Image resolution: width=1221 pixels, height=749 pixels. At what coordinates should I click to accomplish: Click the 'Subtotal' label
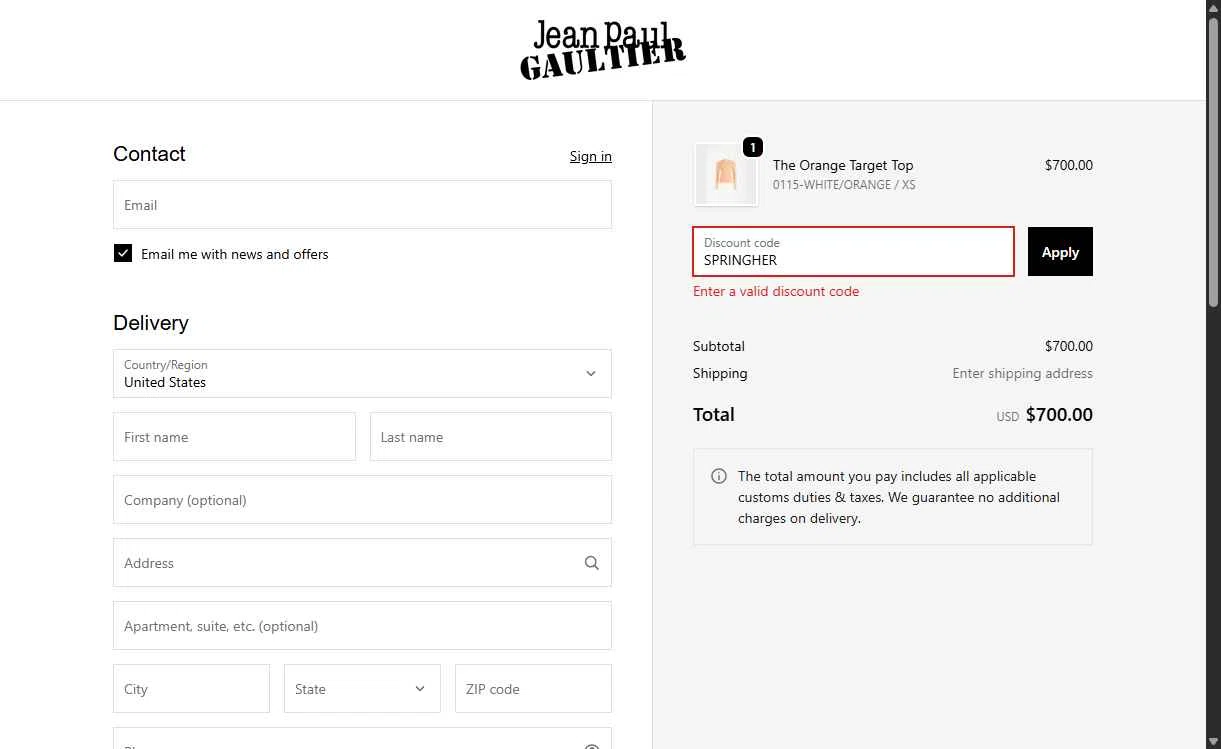(719, 346)
